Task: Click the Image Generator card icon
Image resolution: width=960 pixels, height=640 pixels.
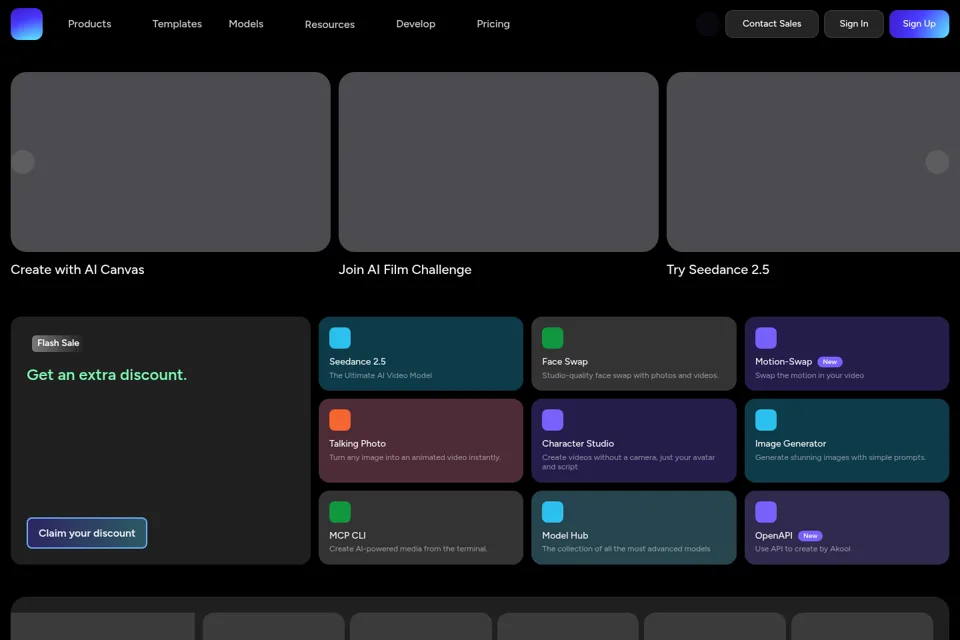Action: tap(765, 420)
